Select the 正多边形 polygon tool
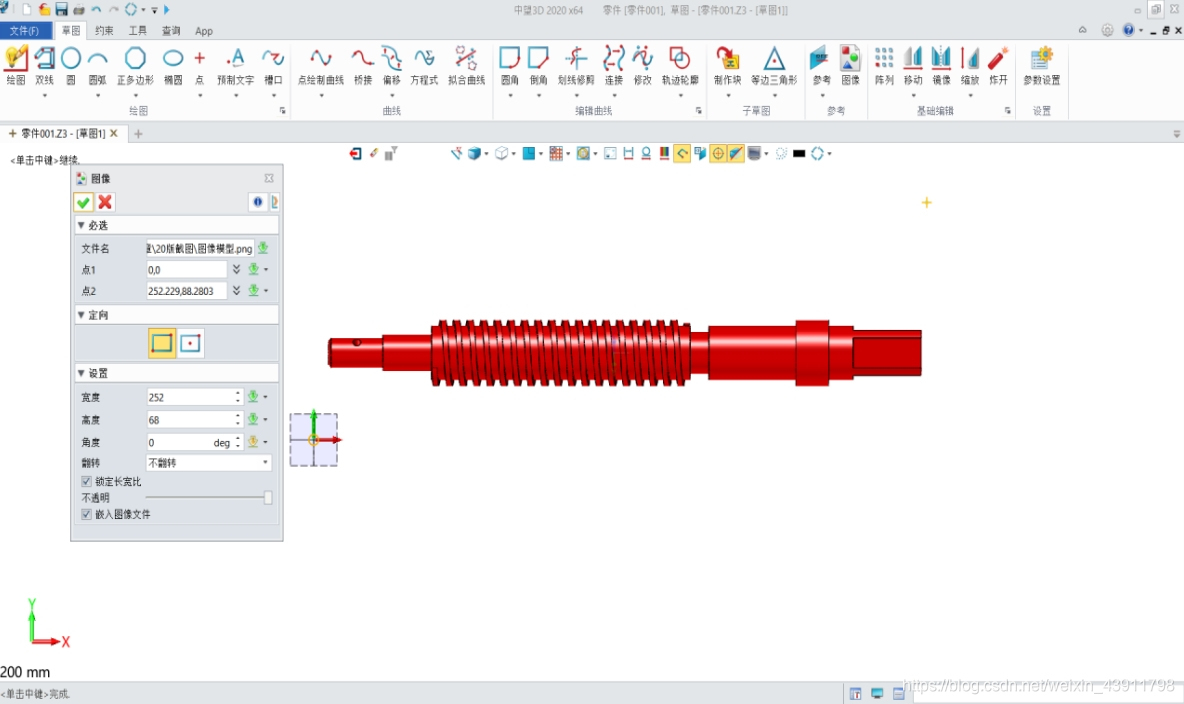 tap(135, 66)
